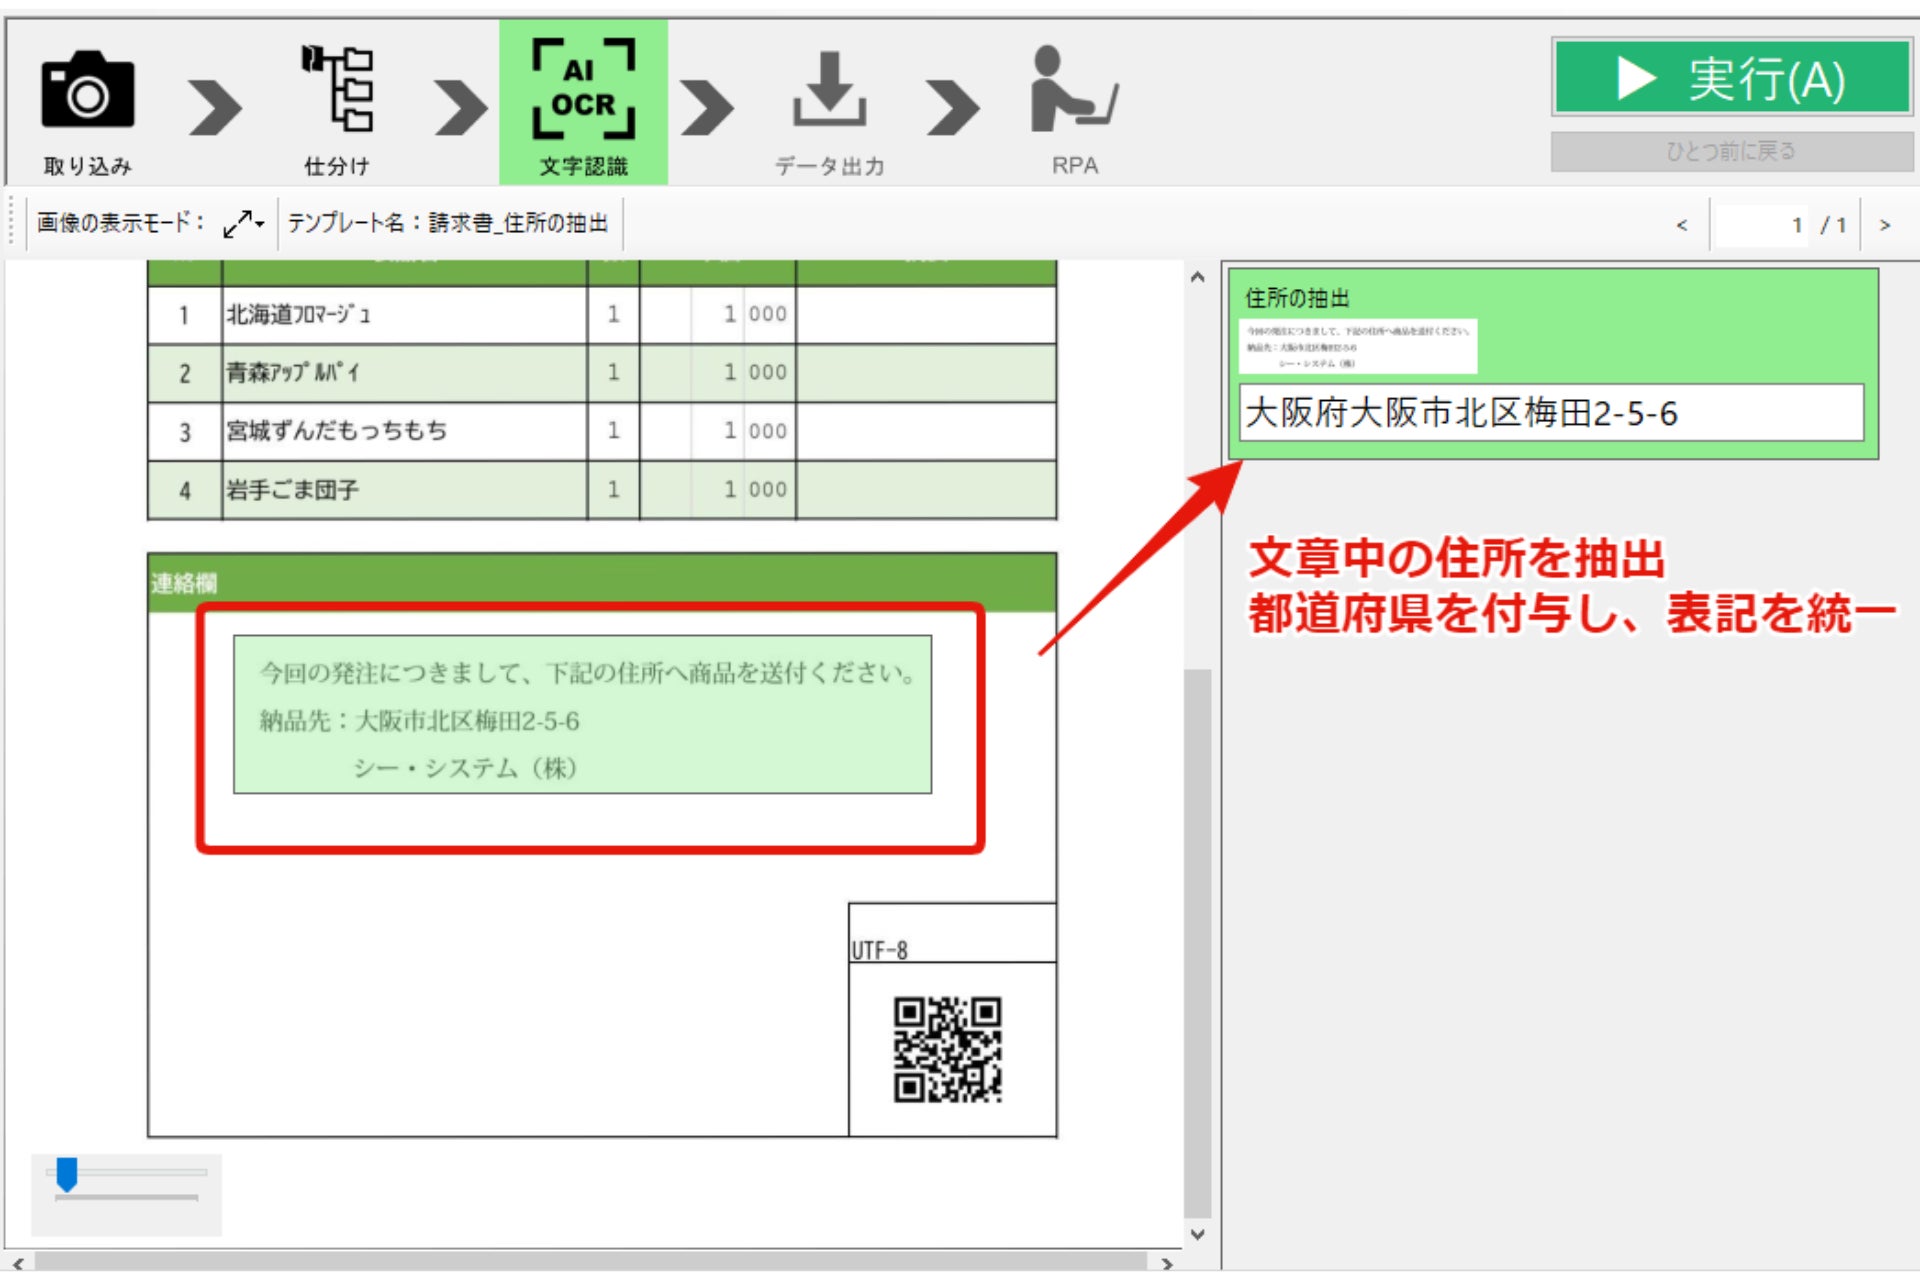
Task: Select the RPA person icon
Action: (x=1073, y=92)
